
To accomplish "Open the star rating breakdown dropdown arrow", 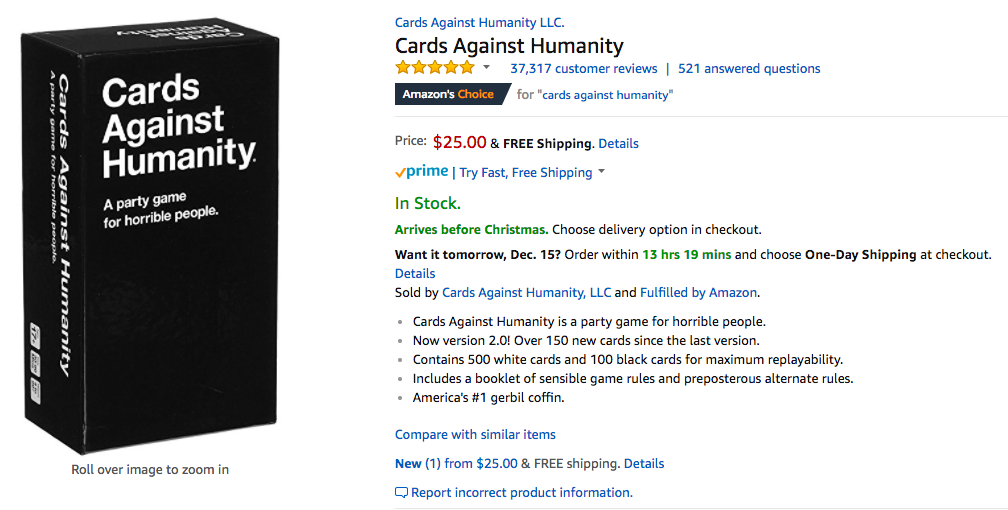I will (x=487, y=68).
